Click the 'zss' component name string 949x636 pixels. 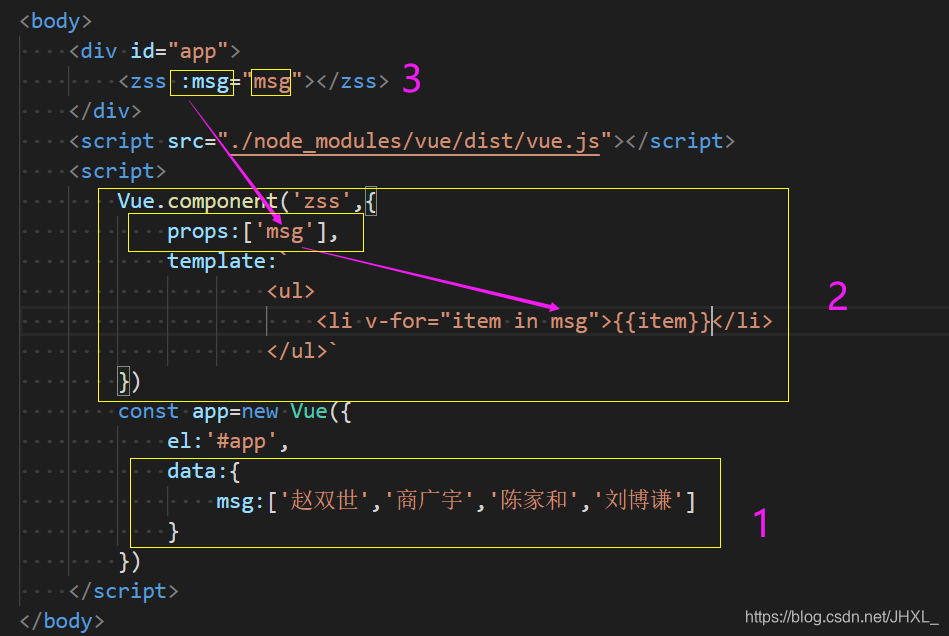pyautogui.click(x=322, y=202)
